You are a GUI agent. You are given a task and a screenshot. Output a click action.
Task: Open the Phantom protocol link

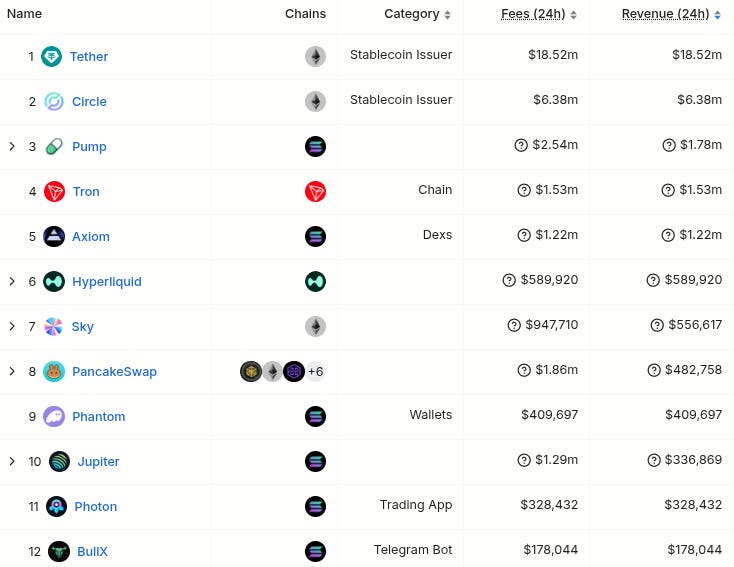tap(99, 416)
